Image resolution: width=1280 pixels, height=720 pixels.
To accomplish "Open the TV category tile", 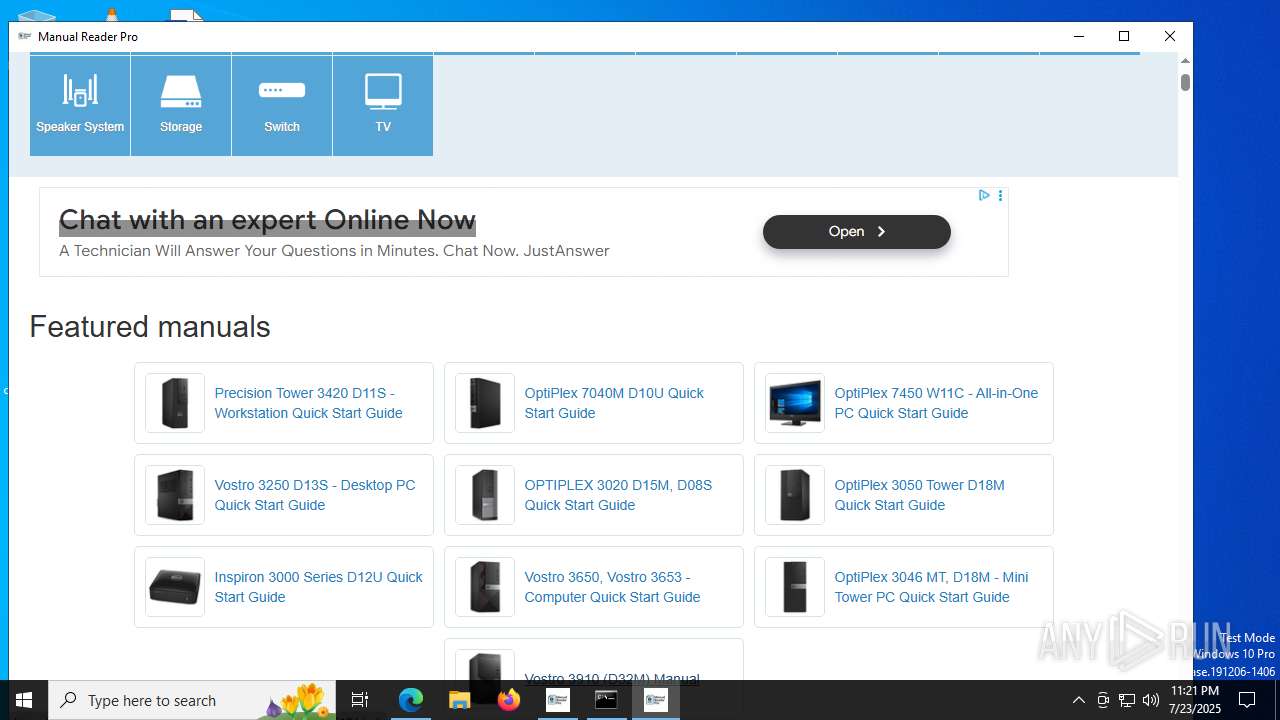I will (x=383, y=105).
